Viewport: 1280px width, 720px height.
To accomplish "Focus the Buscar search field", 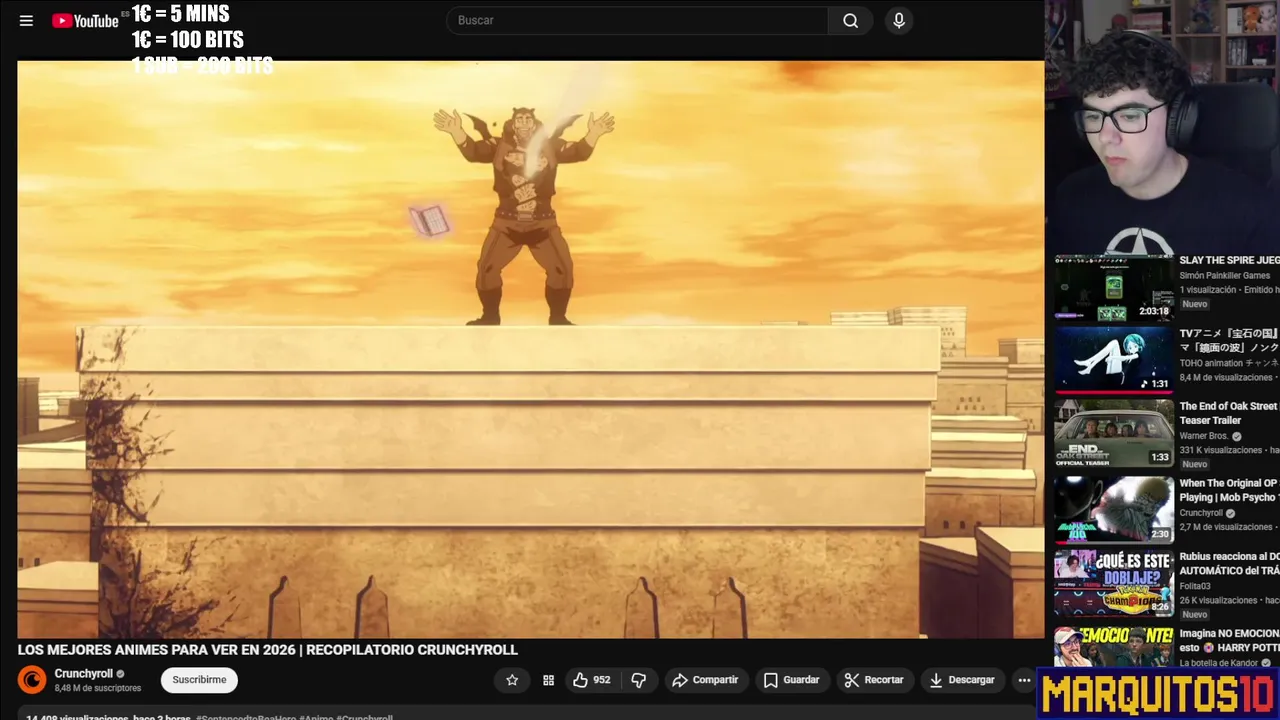I will (637, 20).
